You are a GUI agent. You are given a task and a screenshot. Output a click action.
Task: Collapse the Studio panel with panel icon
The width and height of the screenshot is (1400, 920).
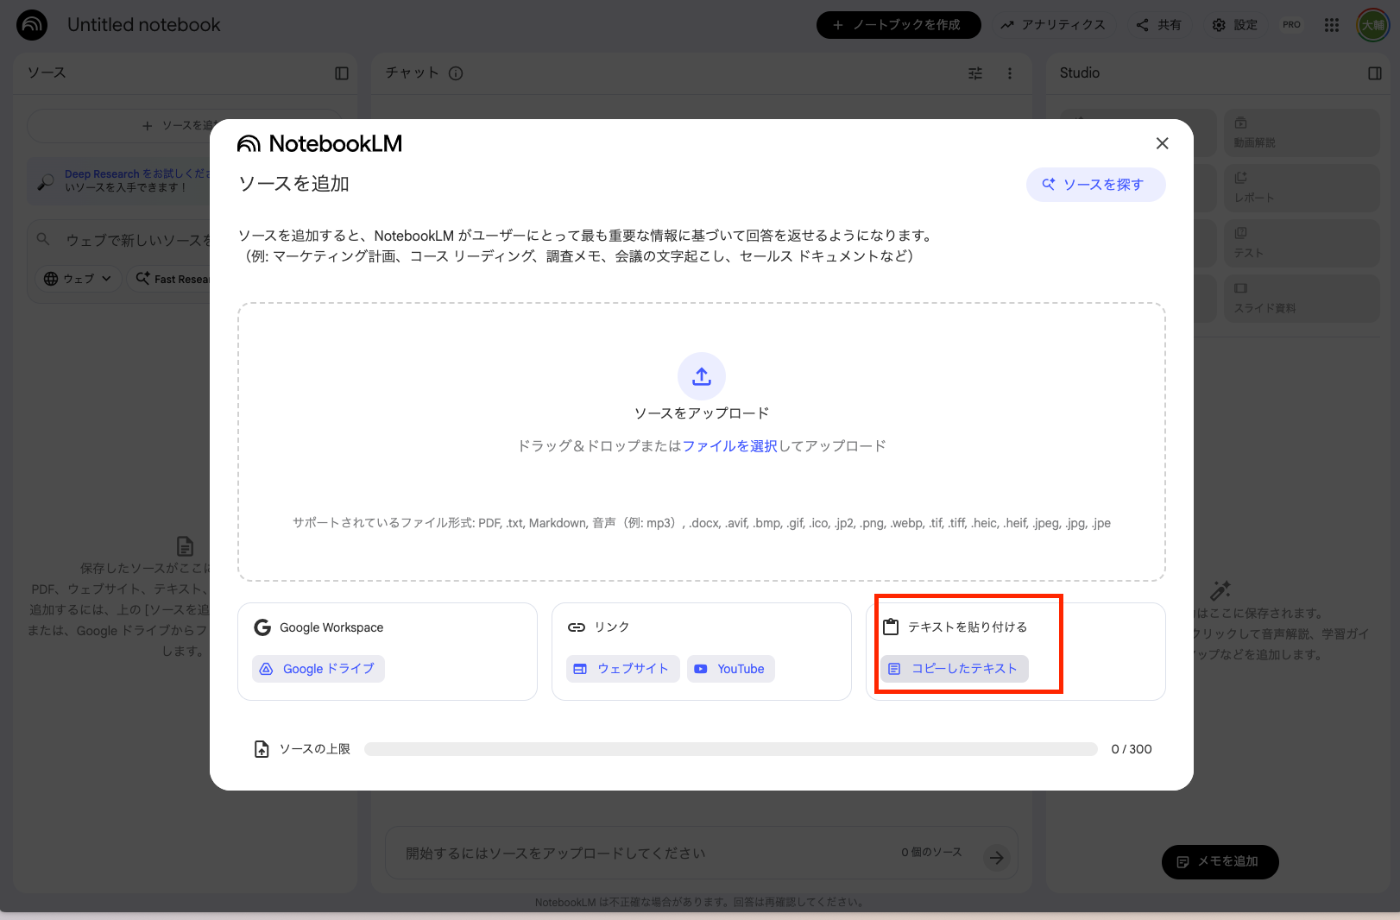coord(1375,73)
